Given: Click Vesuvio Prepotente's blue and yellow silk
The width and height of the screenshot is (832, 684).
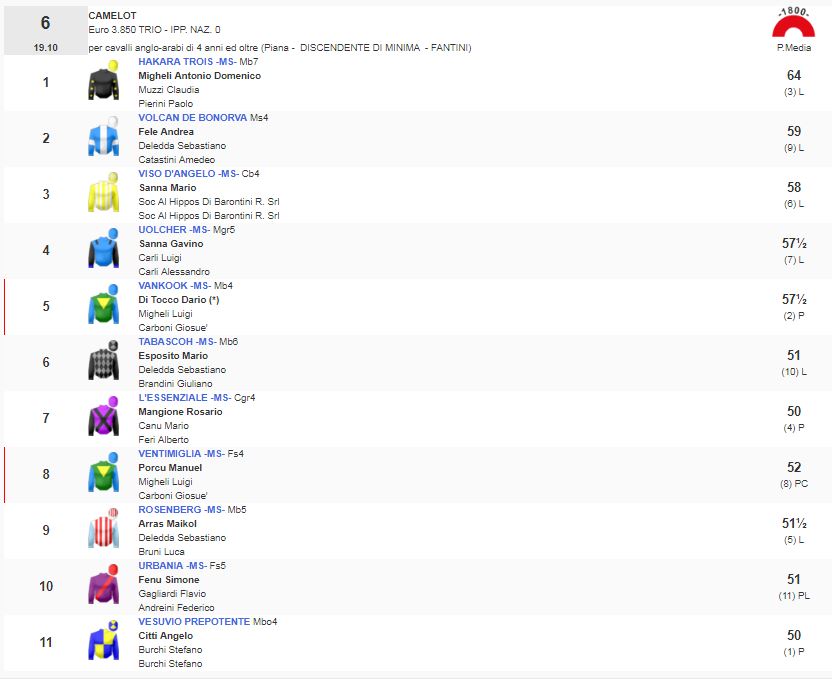Looking at the screenshot, I should (x=103, y=643).
